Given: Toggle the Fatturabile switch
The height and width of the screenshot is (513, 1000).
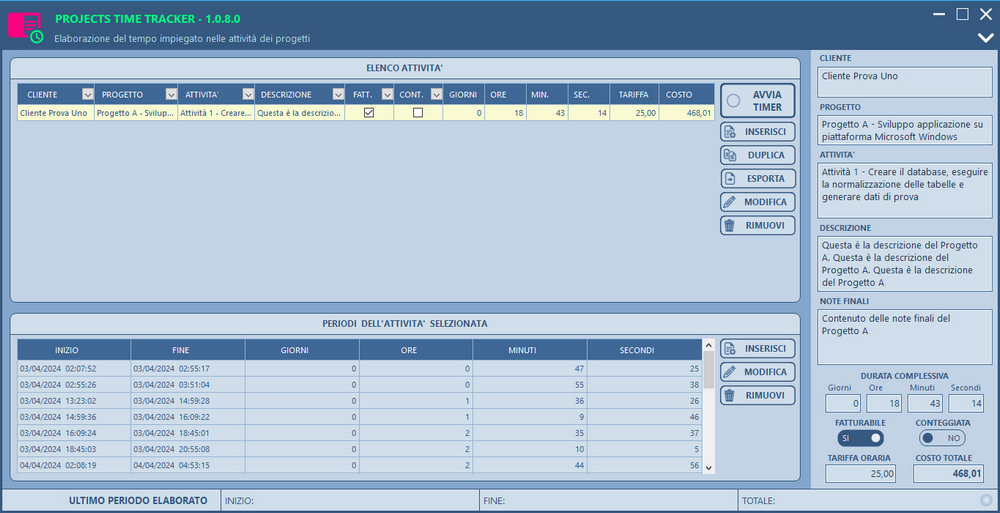Looking at the screenshot, I should tap(860, 438).
